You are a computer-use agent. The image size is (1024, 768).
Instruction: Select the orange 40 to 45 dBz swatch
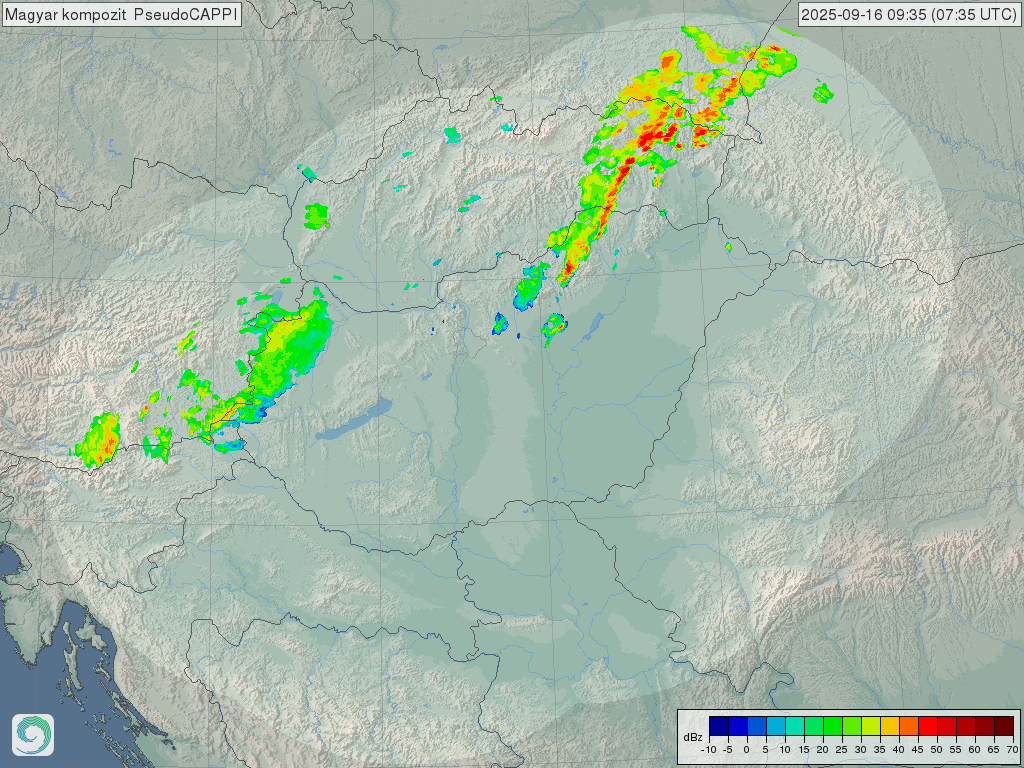(908, 726)
